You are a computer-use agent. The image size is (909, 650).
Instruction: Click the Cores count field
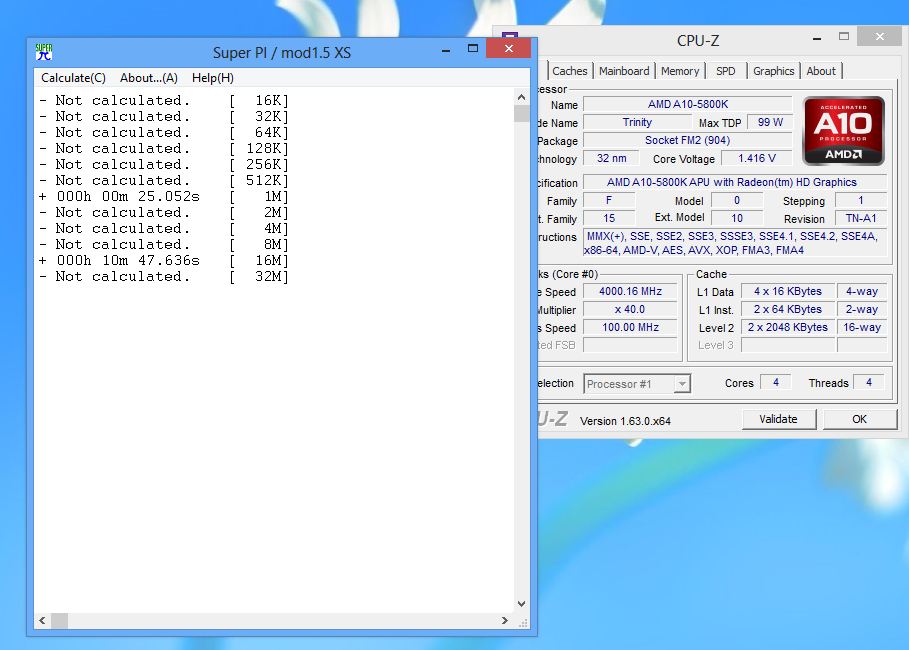[776, 382]
